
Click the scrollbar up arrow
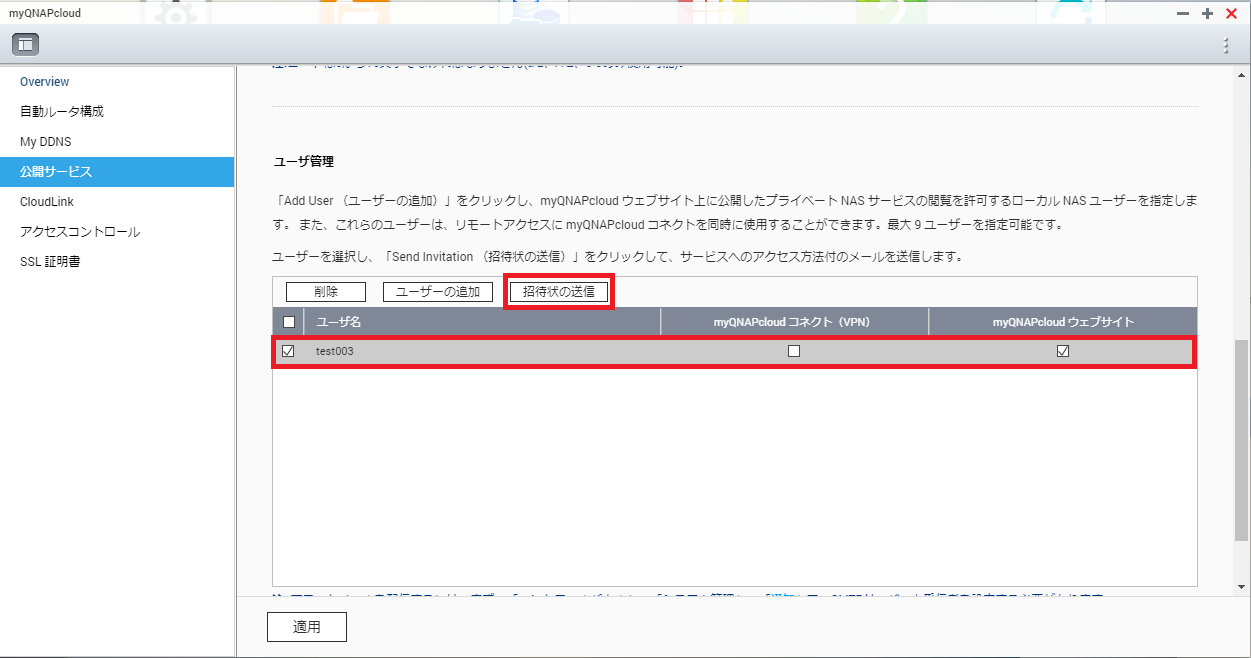(x=1242, y=74)
